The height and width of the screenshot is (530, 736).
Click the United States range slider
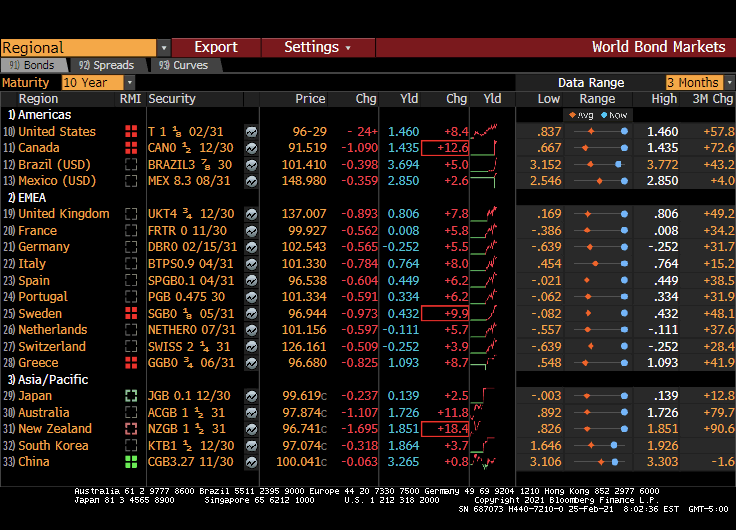pyautogui.click(x=598, y=132)
